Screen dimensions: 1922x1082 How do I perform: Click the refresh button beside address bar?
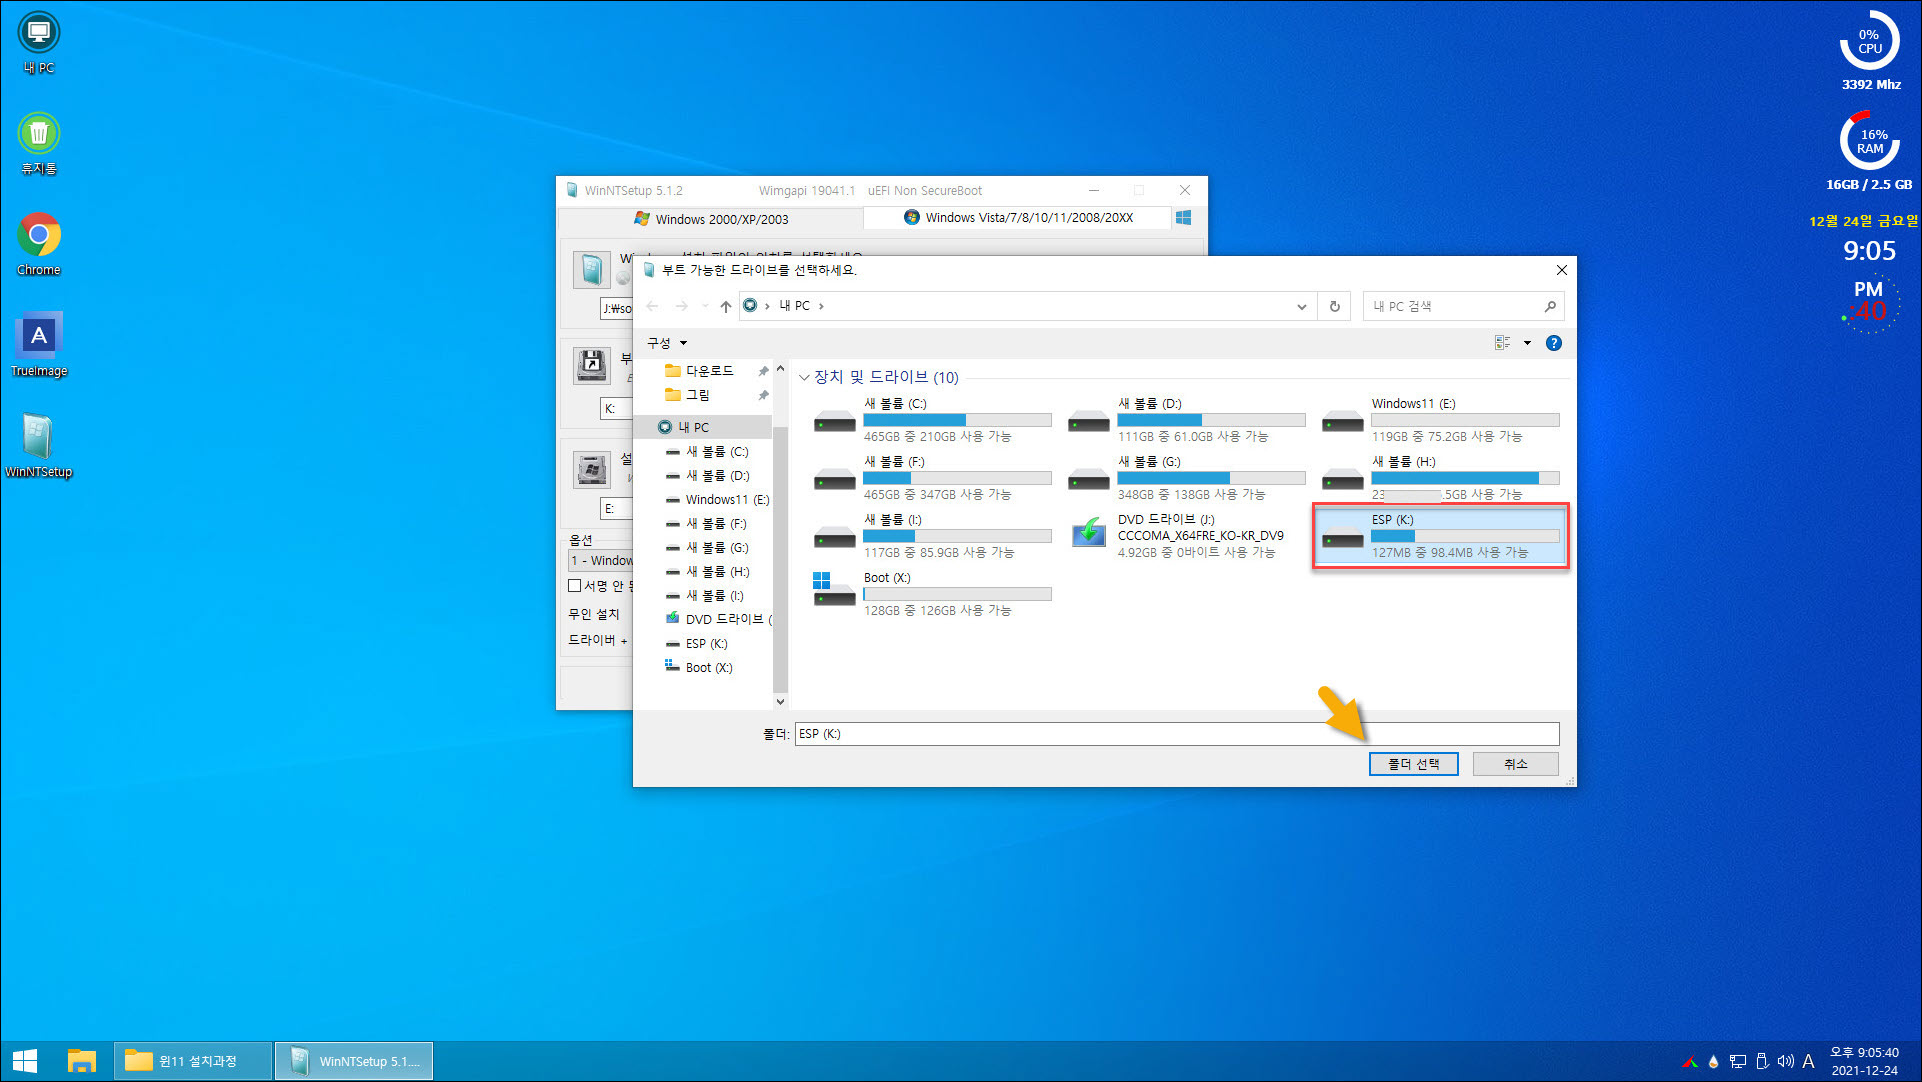pyautogui.click(x=1334, y=306)
